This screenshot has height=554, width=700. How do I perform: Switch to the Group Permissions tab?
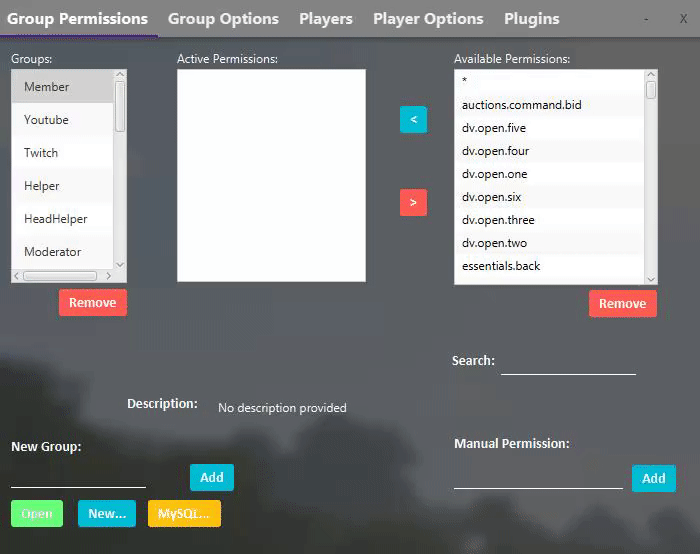click(77, 19)
